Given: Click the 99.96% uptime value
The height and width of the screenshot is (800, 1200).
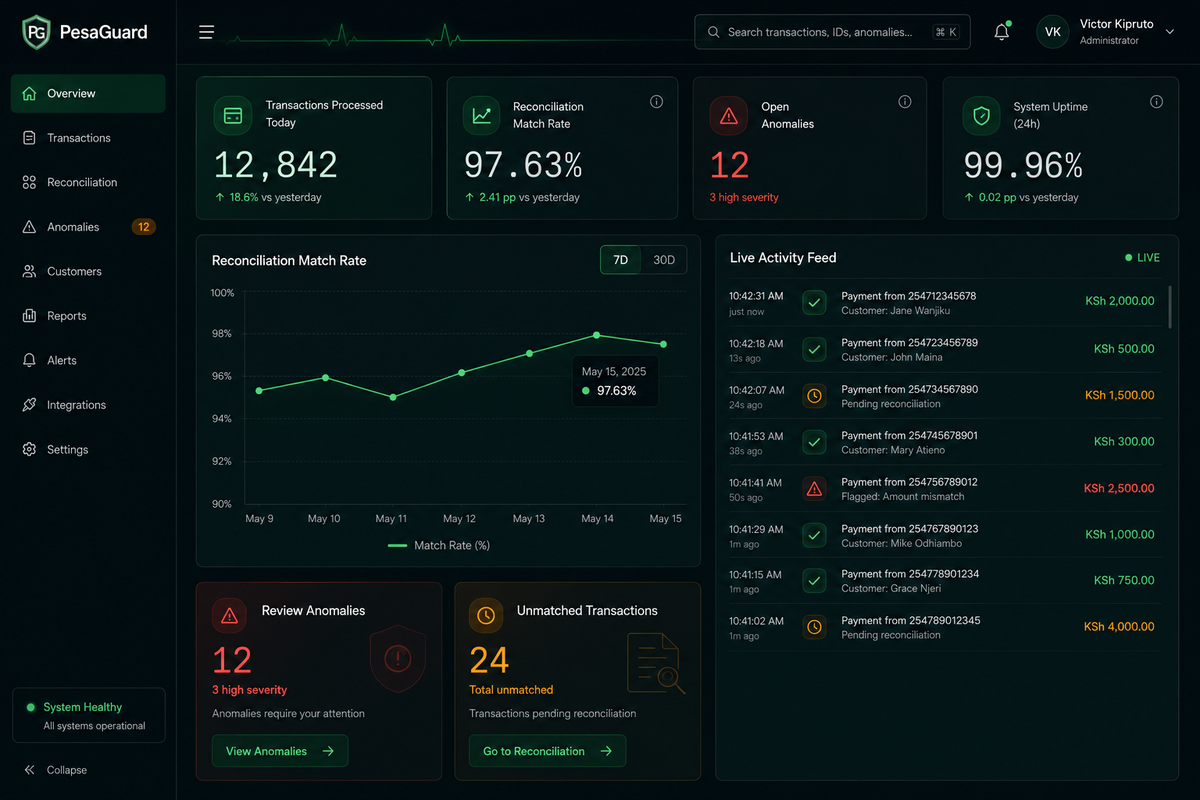Looking at the screenshot, I should (x=1023, y=164).
